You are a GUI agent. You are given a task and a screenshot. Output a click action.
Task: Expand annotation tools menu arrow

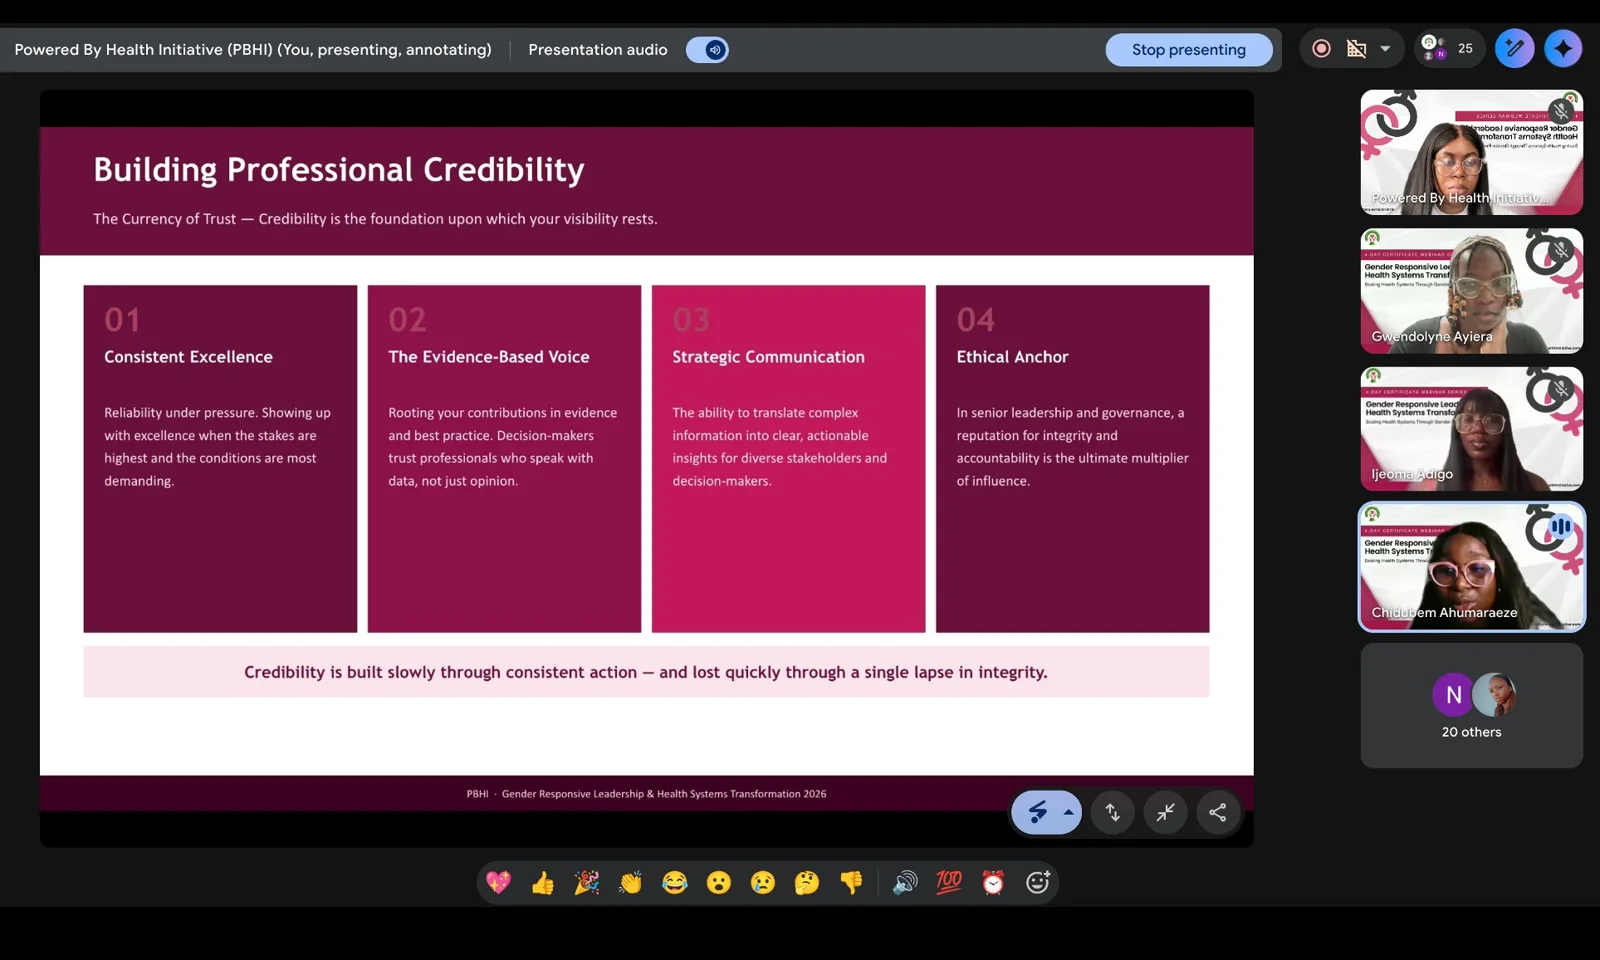[1068, 812]
